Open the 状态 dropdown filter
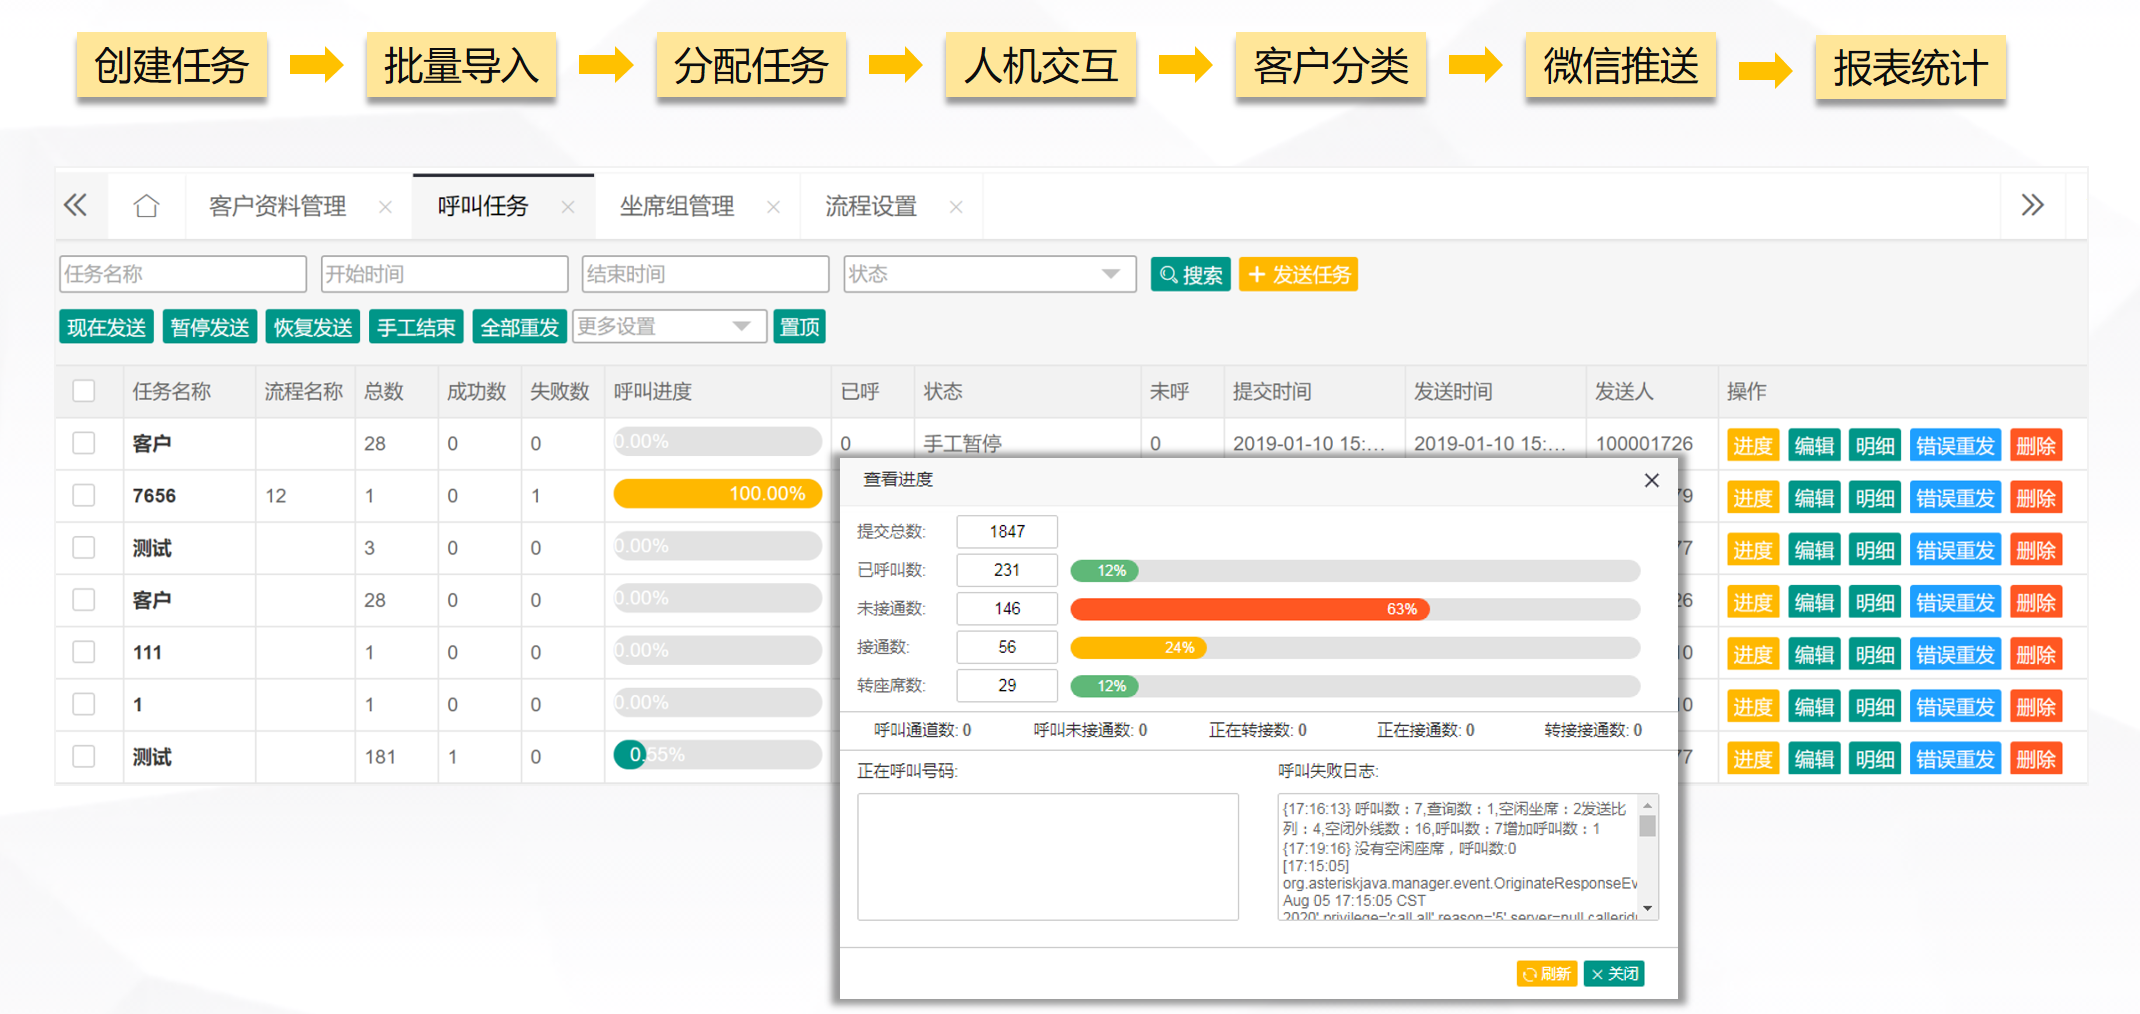 pyautogui.click(x=989, y=274)
